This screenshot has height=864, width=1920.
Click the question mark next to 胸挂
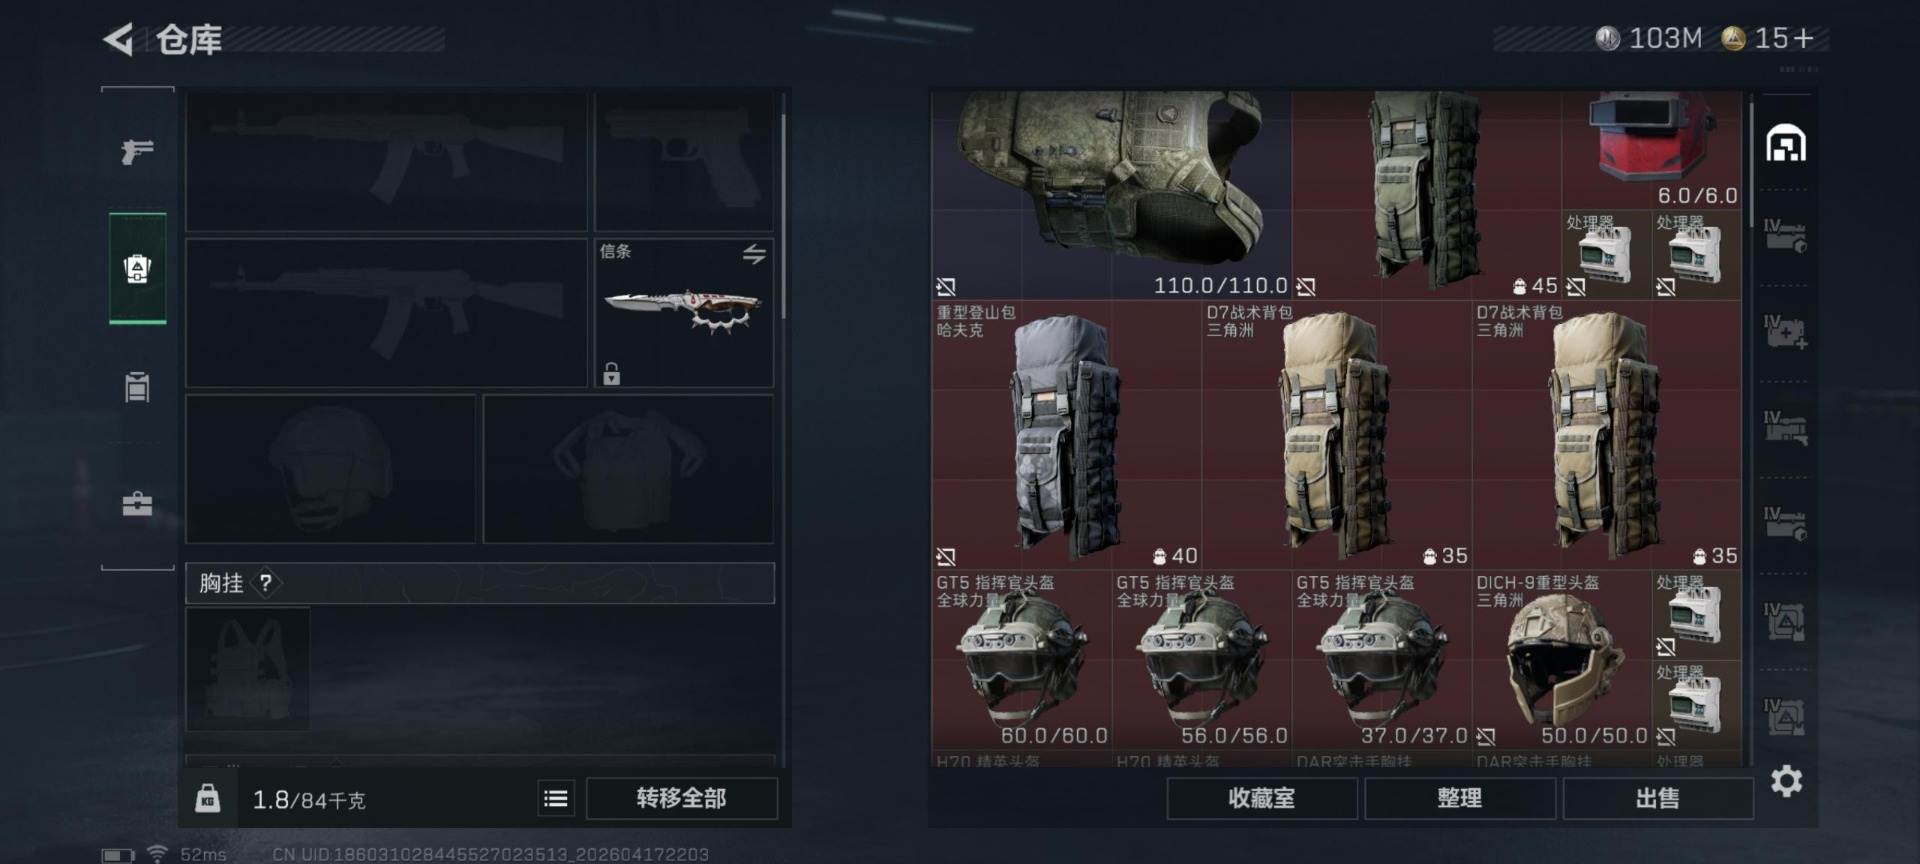click(265, 582)
